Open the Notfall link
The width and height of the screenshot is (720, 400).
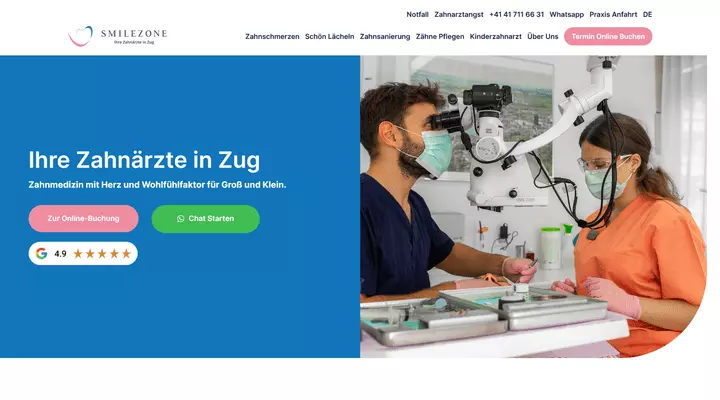click(417, 15)
